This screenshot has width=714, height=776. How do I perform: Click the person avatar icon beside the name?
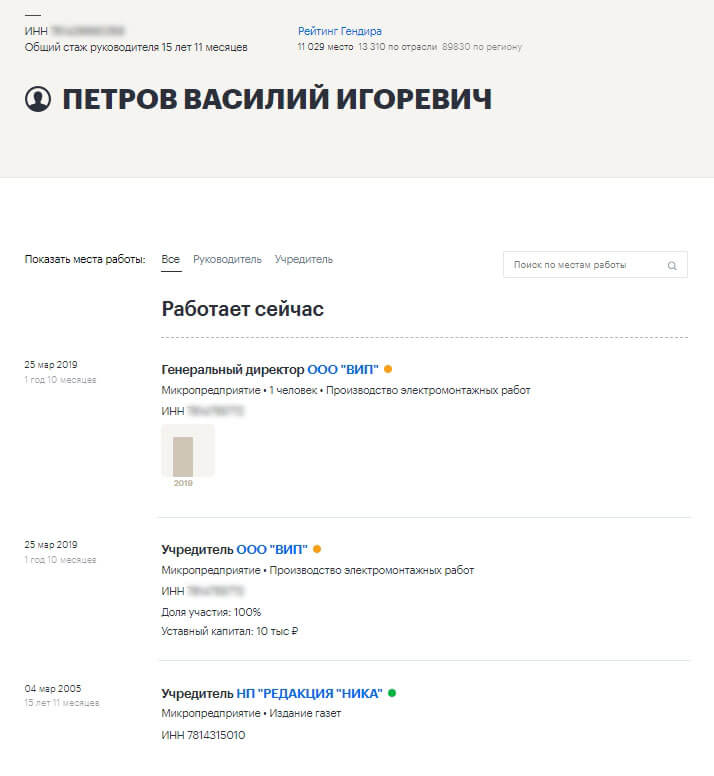[x=38, y=100]
